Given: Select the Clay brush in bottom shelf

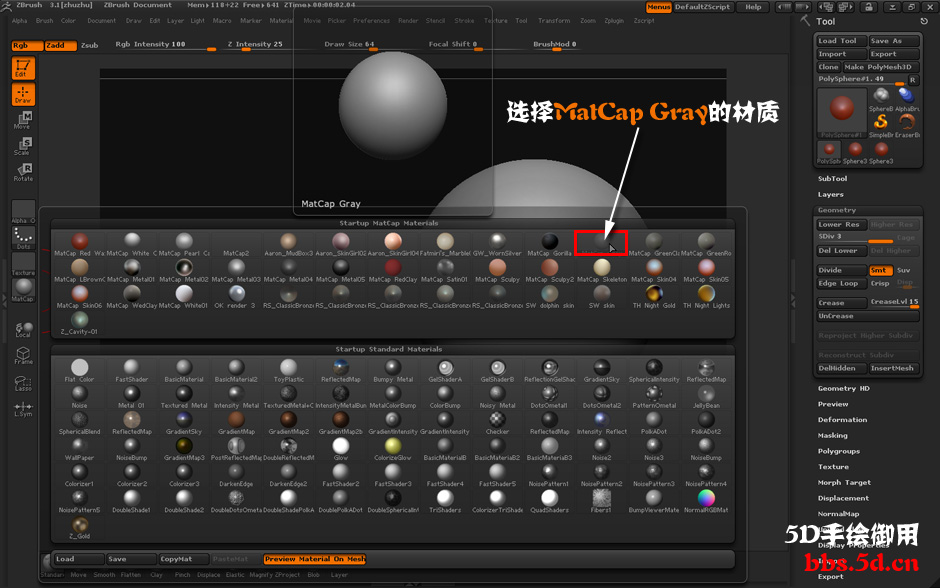Looking at the screenshot, I should [x=156, y=575].
